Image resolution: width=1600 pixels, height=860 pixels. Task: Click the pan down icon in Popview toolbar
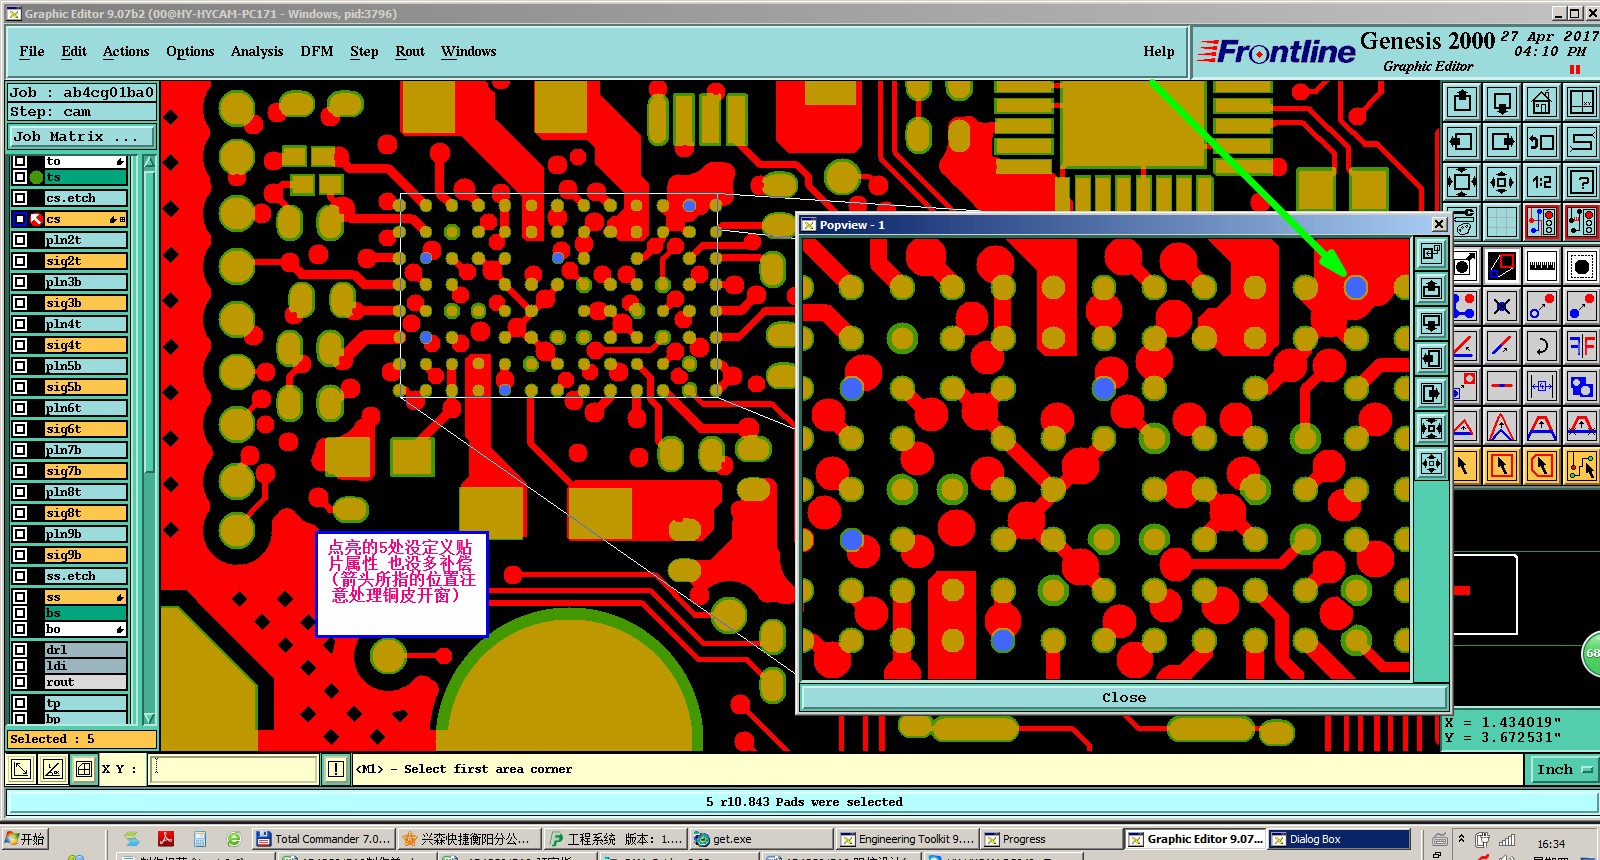coord(1432,323)
